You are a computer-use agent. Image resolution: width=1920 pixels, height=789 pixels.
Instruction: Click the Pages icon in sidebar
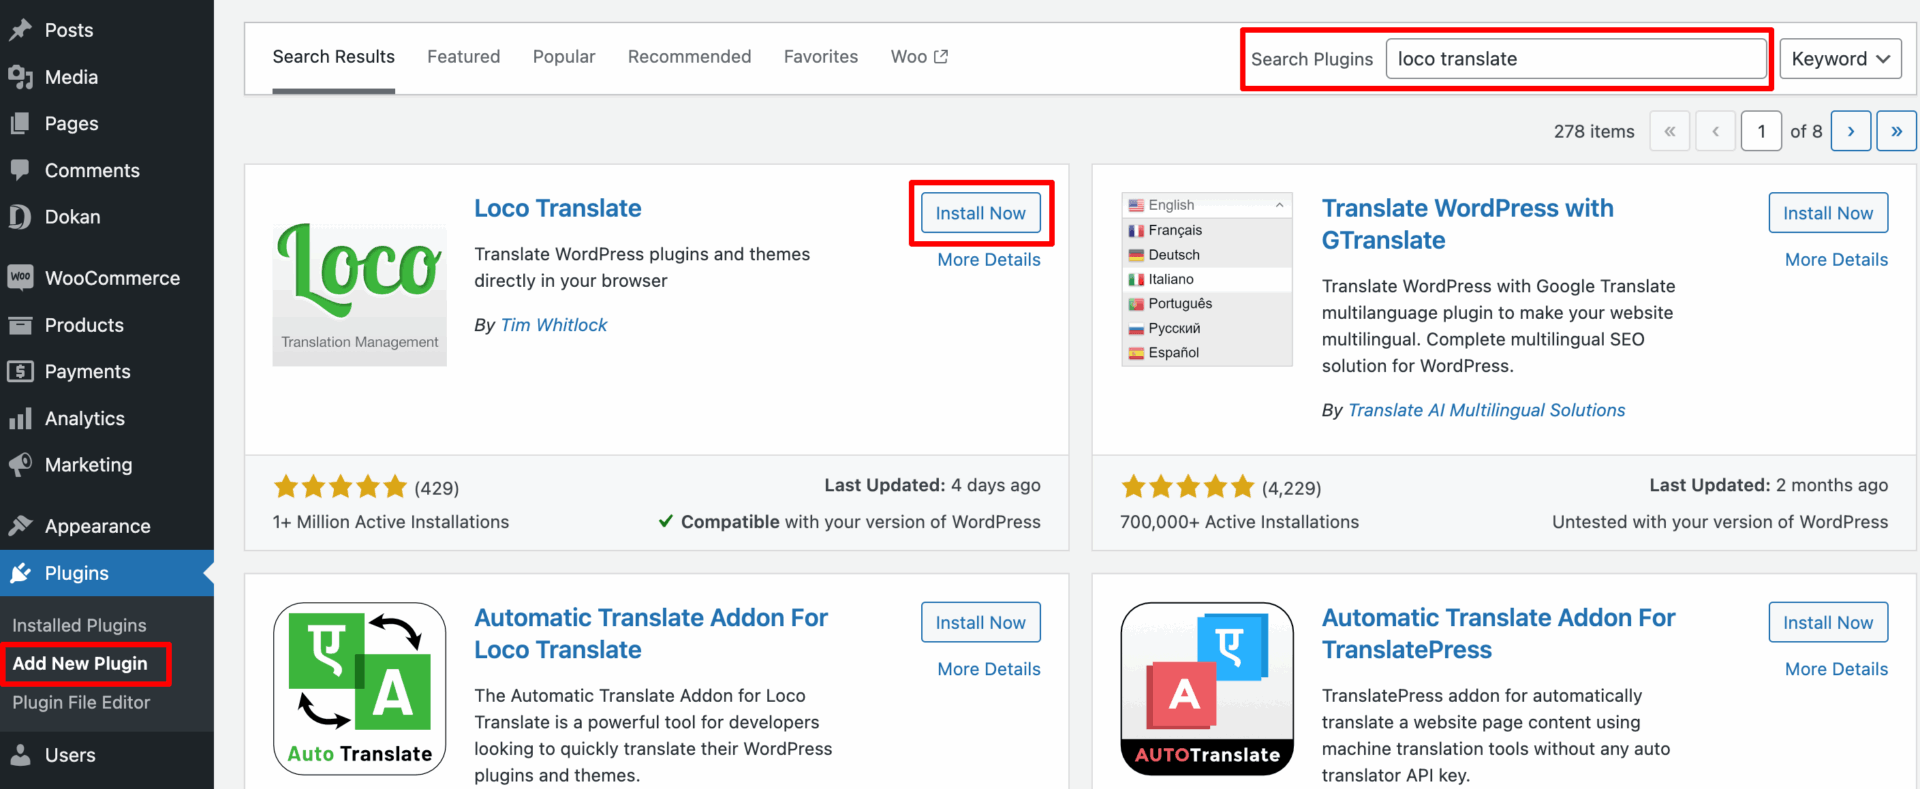[x=20, y=124]
